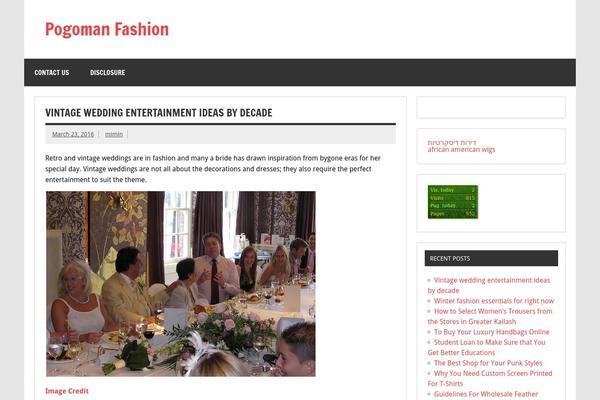Open the Disclosure menu item

tap(108, 72)
